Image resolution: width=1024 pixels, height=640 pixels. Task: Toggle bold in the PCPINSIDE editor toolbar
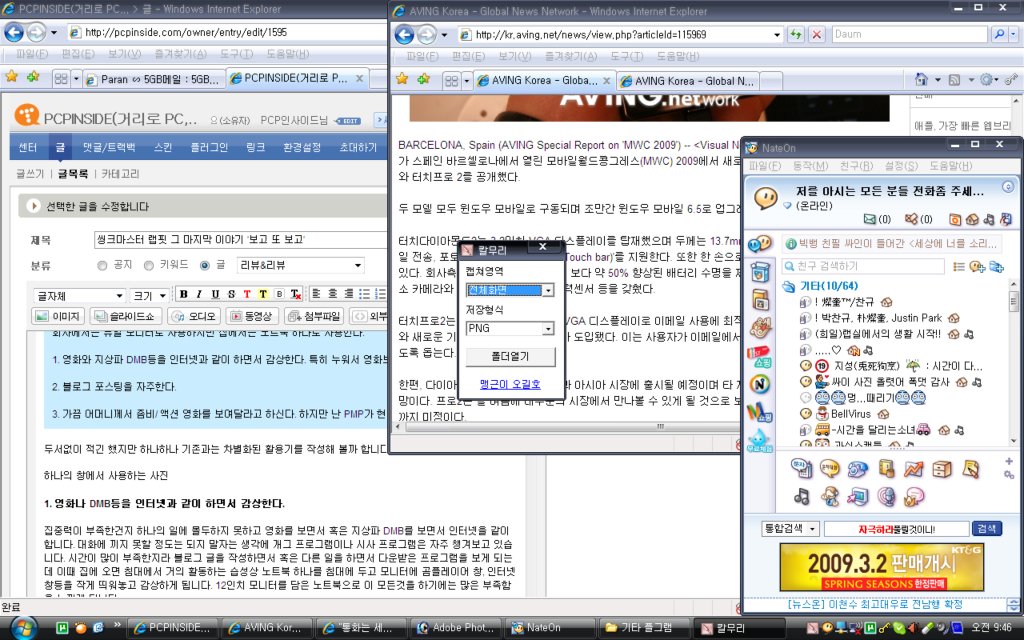coord(184,295)
